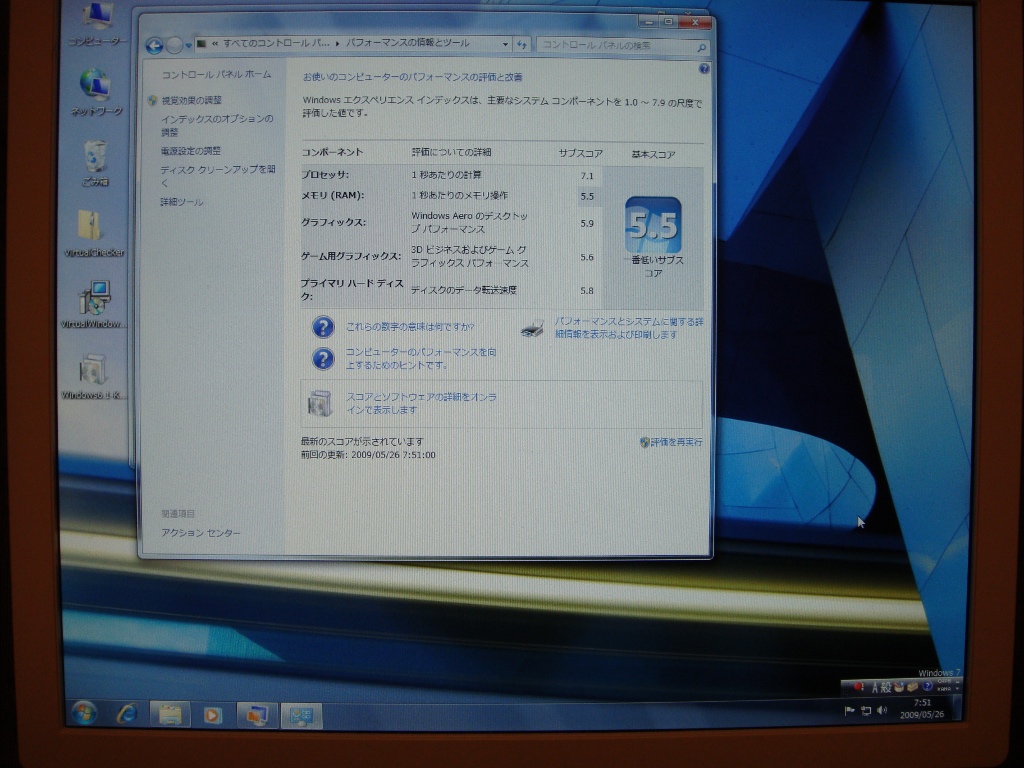Open the コンピューター desktop icon
The width and height of the screenshot is (1024, 768).
coord(98,23)
